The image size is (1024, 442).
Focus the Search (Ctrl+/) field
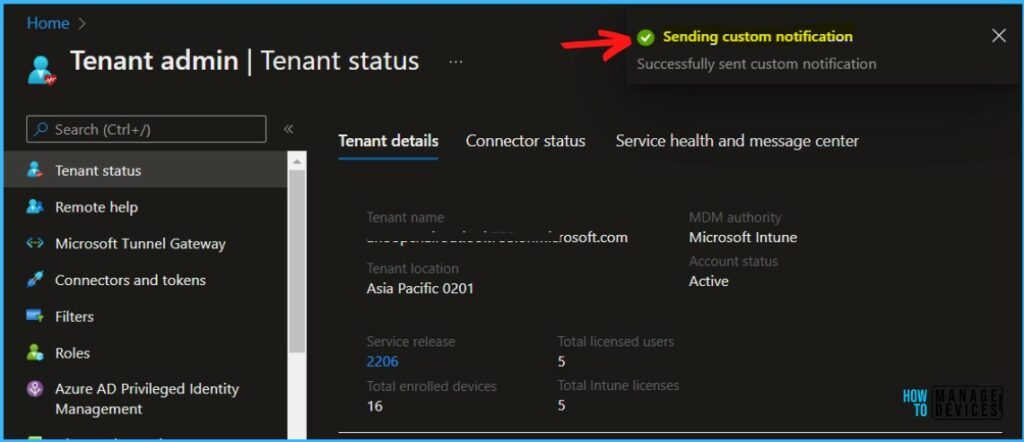click(146, 129)
